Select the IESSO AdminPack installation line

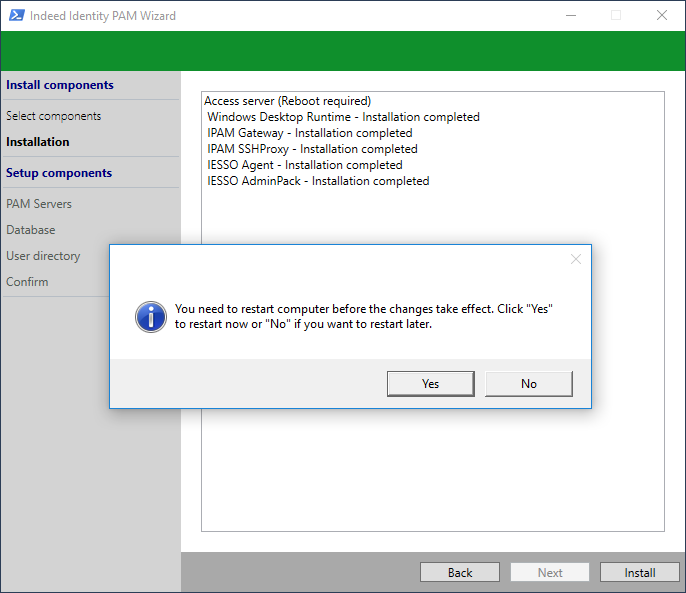tap(318, 181)
